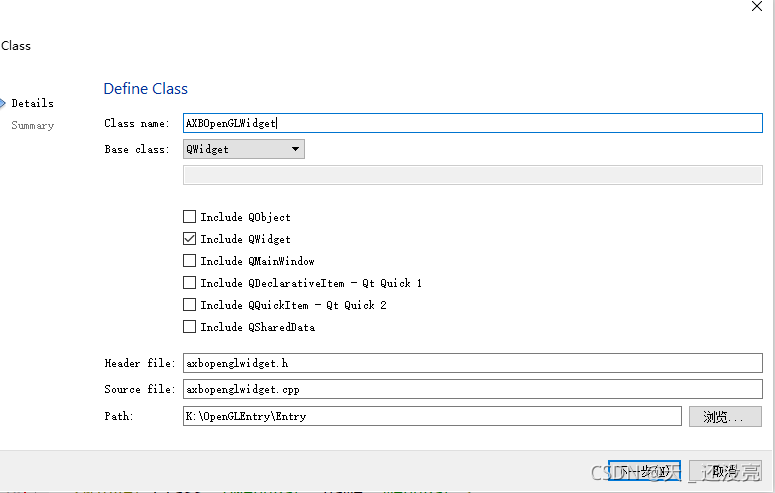Click the Header file text field
The height and width of the screenshot is (493, 775).
pos(472,363)
